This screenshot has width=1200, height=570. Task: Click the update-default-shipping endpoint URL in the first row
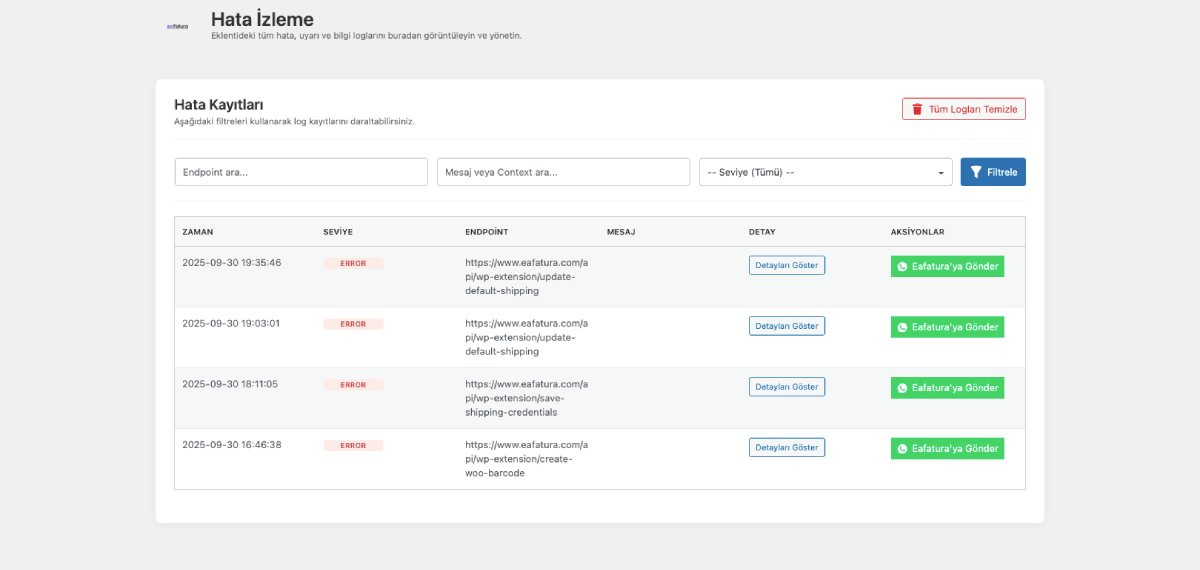pos(526,277)
